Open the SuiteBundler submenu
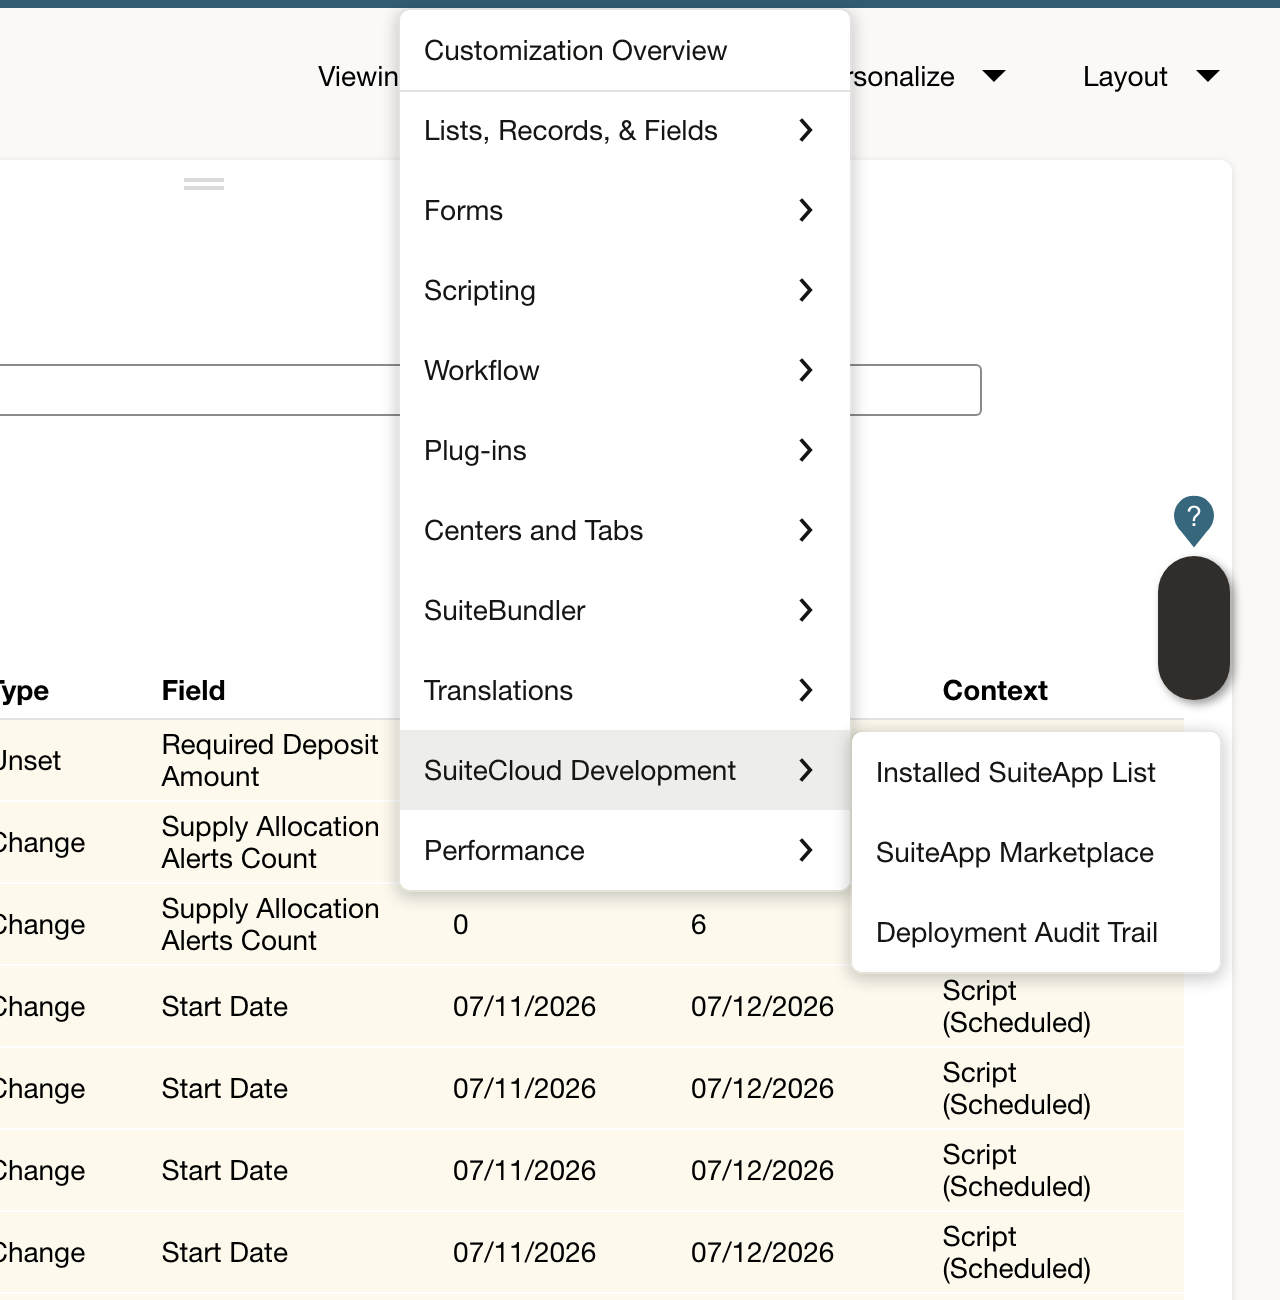The height and width of the screenshot is (1300, 1280). tap(625, 611)
